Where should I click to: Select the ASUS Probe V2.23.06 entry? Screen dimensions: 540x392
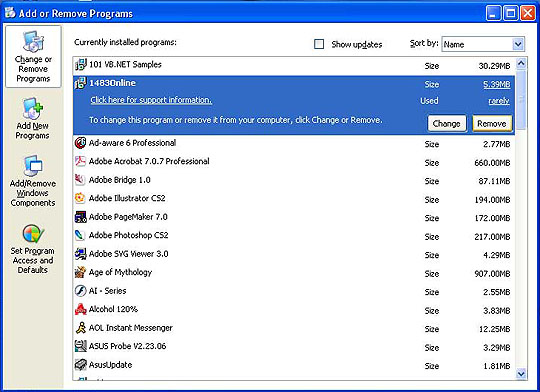tap(294, 347)
